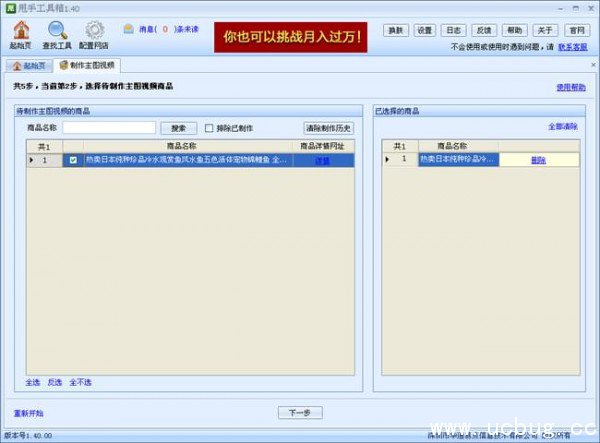This screenshot has width=600, height=443.
Task: Click the 查找工具 magnifier icon
Action: (x=57, y=31)
